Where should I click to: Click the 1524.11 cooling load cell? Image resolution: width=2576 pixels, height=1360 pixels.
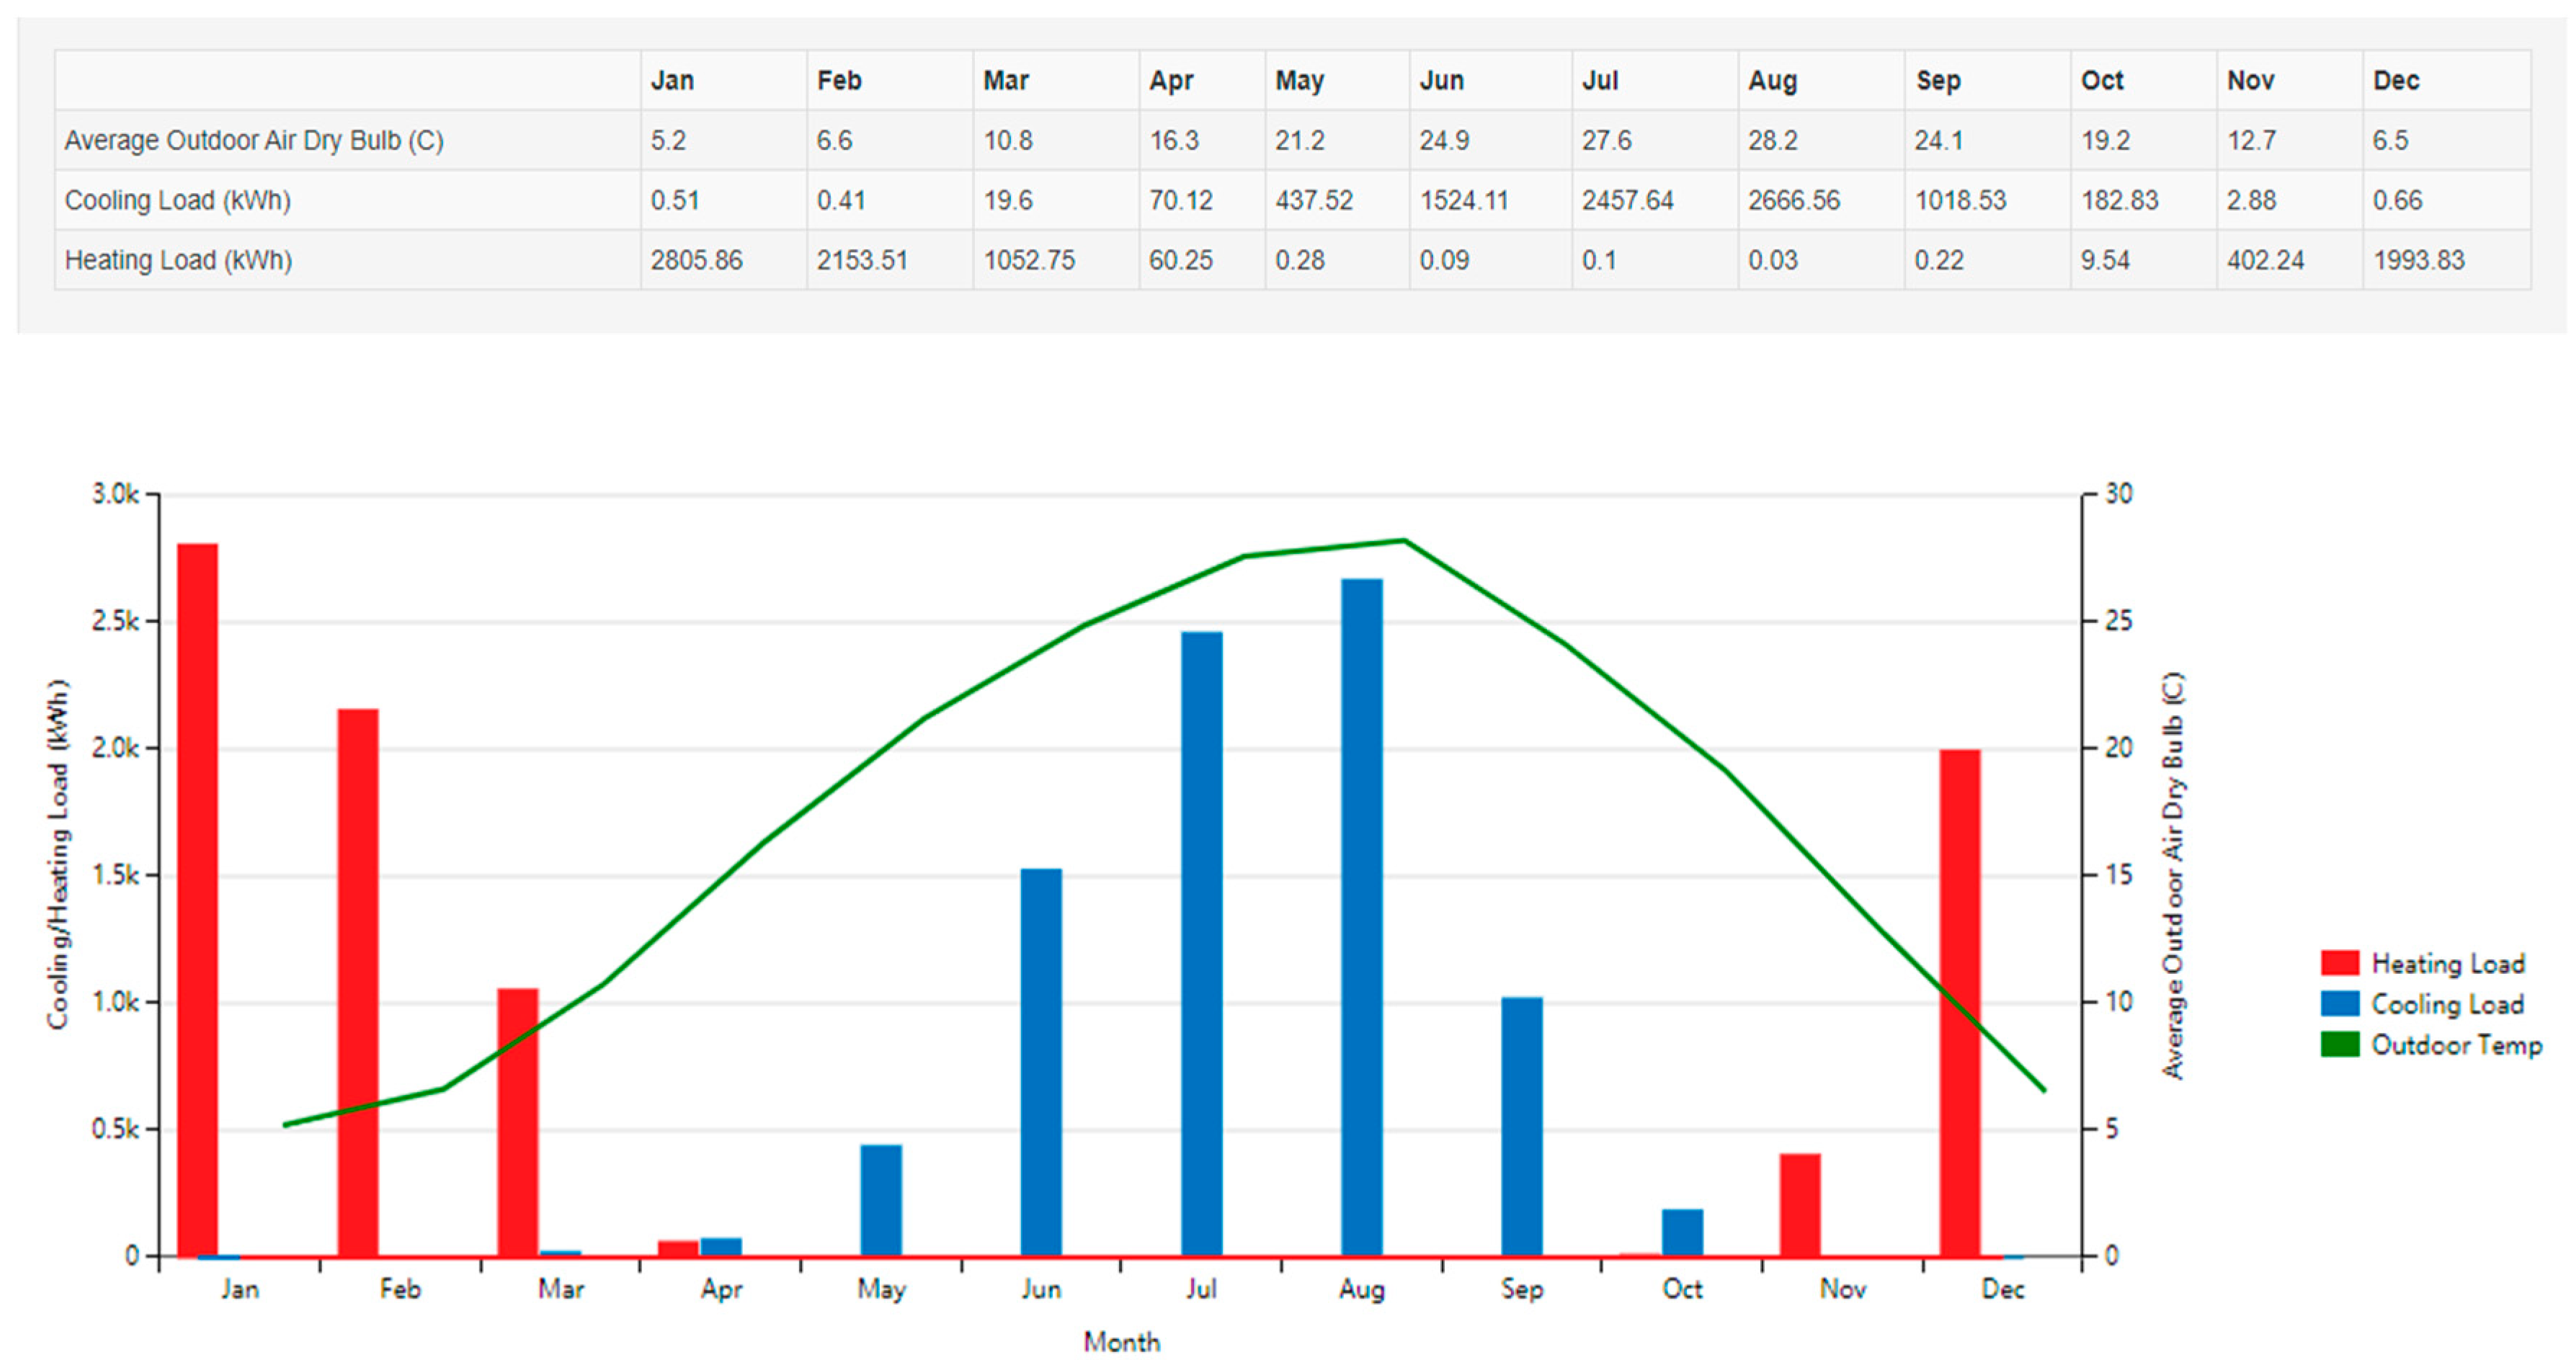(1463, 200)
